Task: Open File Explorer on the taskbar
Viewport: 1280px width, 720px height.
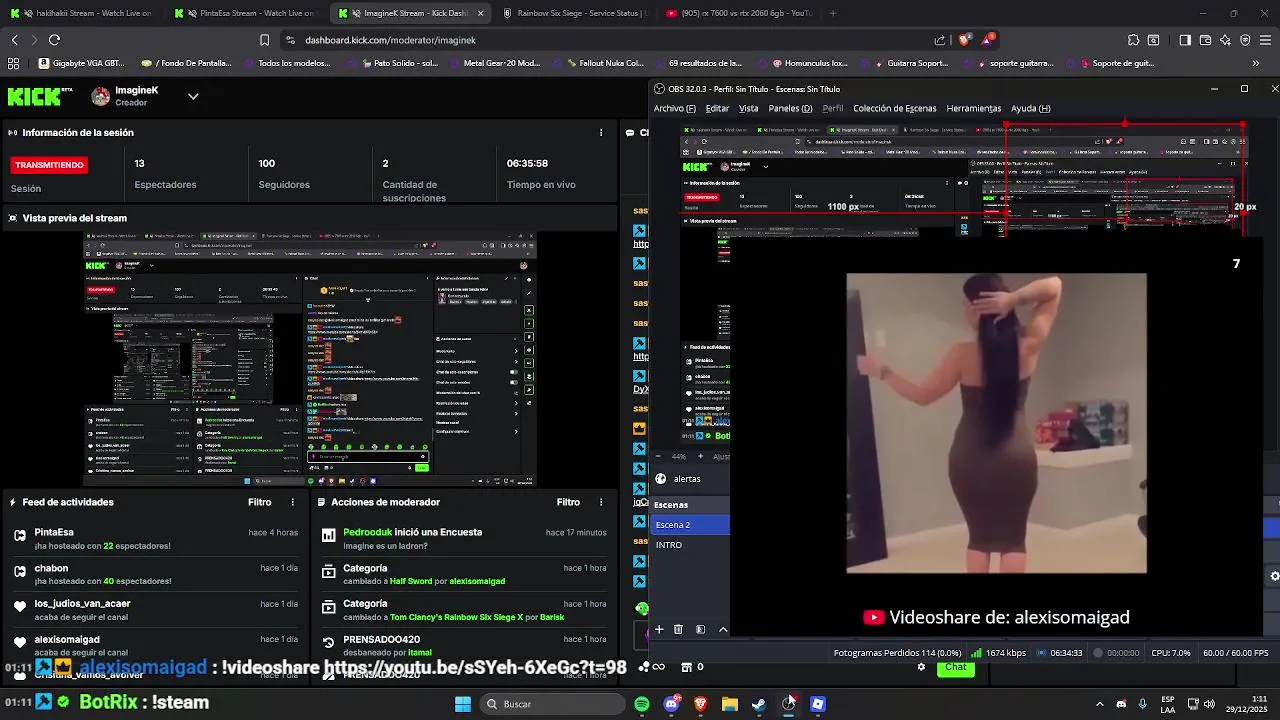Action: point(730,704)
